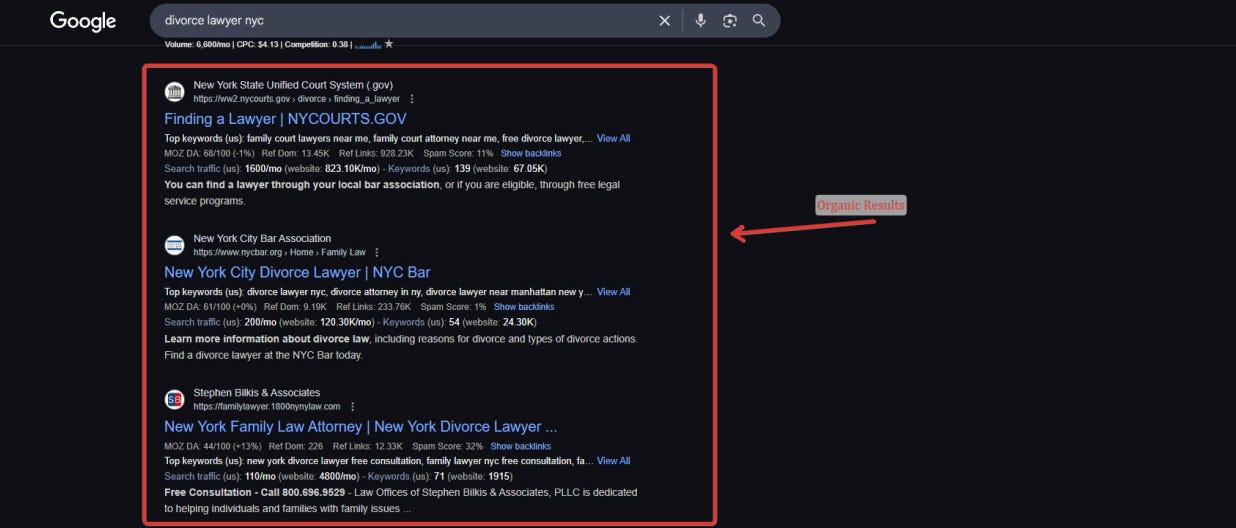This screenshot has height=528, width=1236.
Task: Click 'Spam Score: 32%' in the Bilkis result
Action: (448, 446)
